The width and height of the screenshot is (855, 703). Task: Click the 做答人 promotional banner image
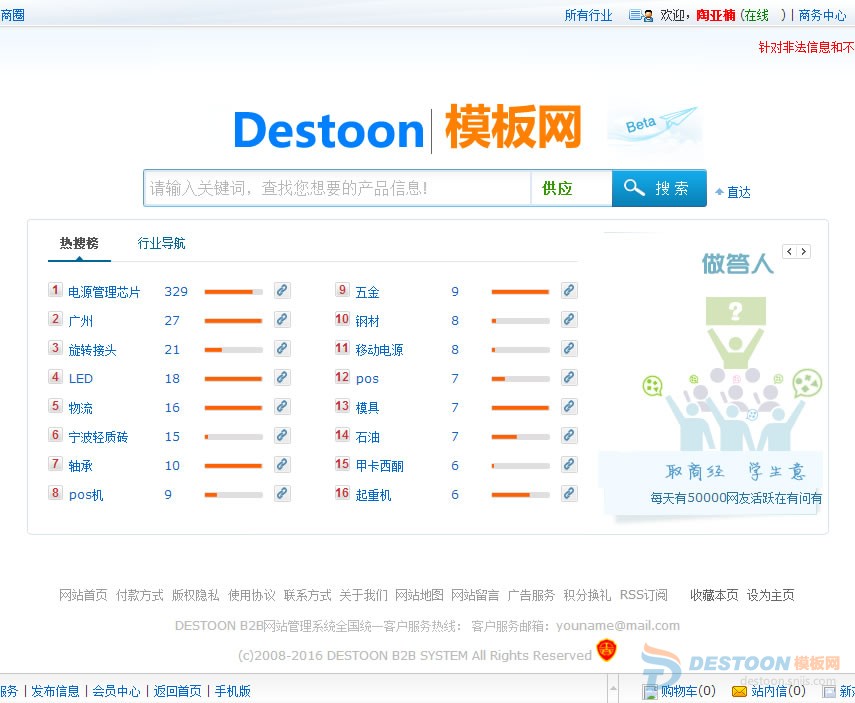tap(712, 375)
